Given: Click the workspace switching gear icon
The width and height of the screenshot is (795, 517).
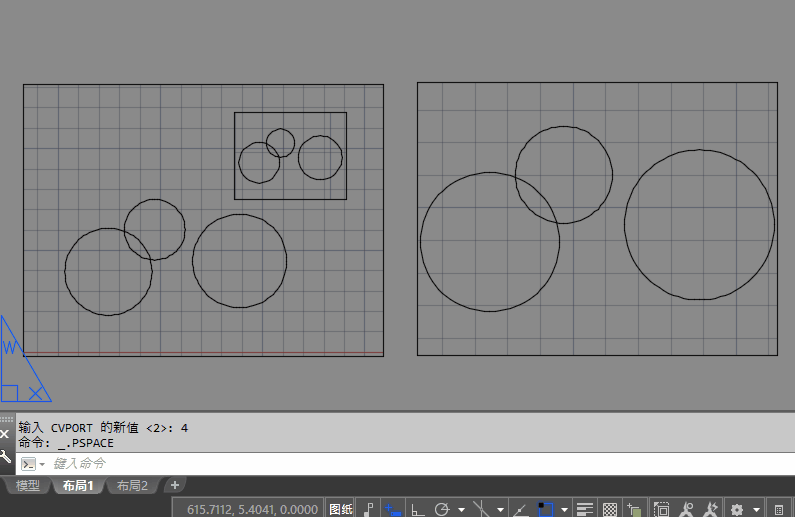Looking at the screenshot, I should 738,509.
